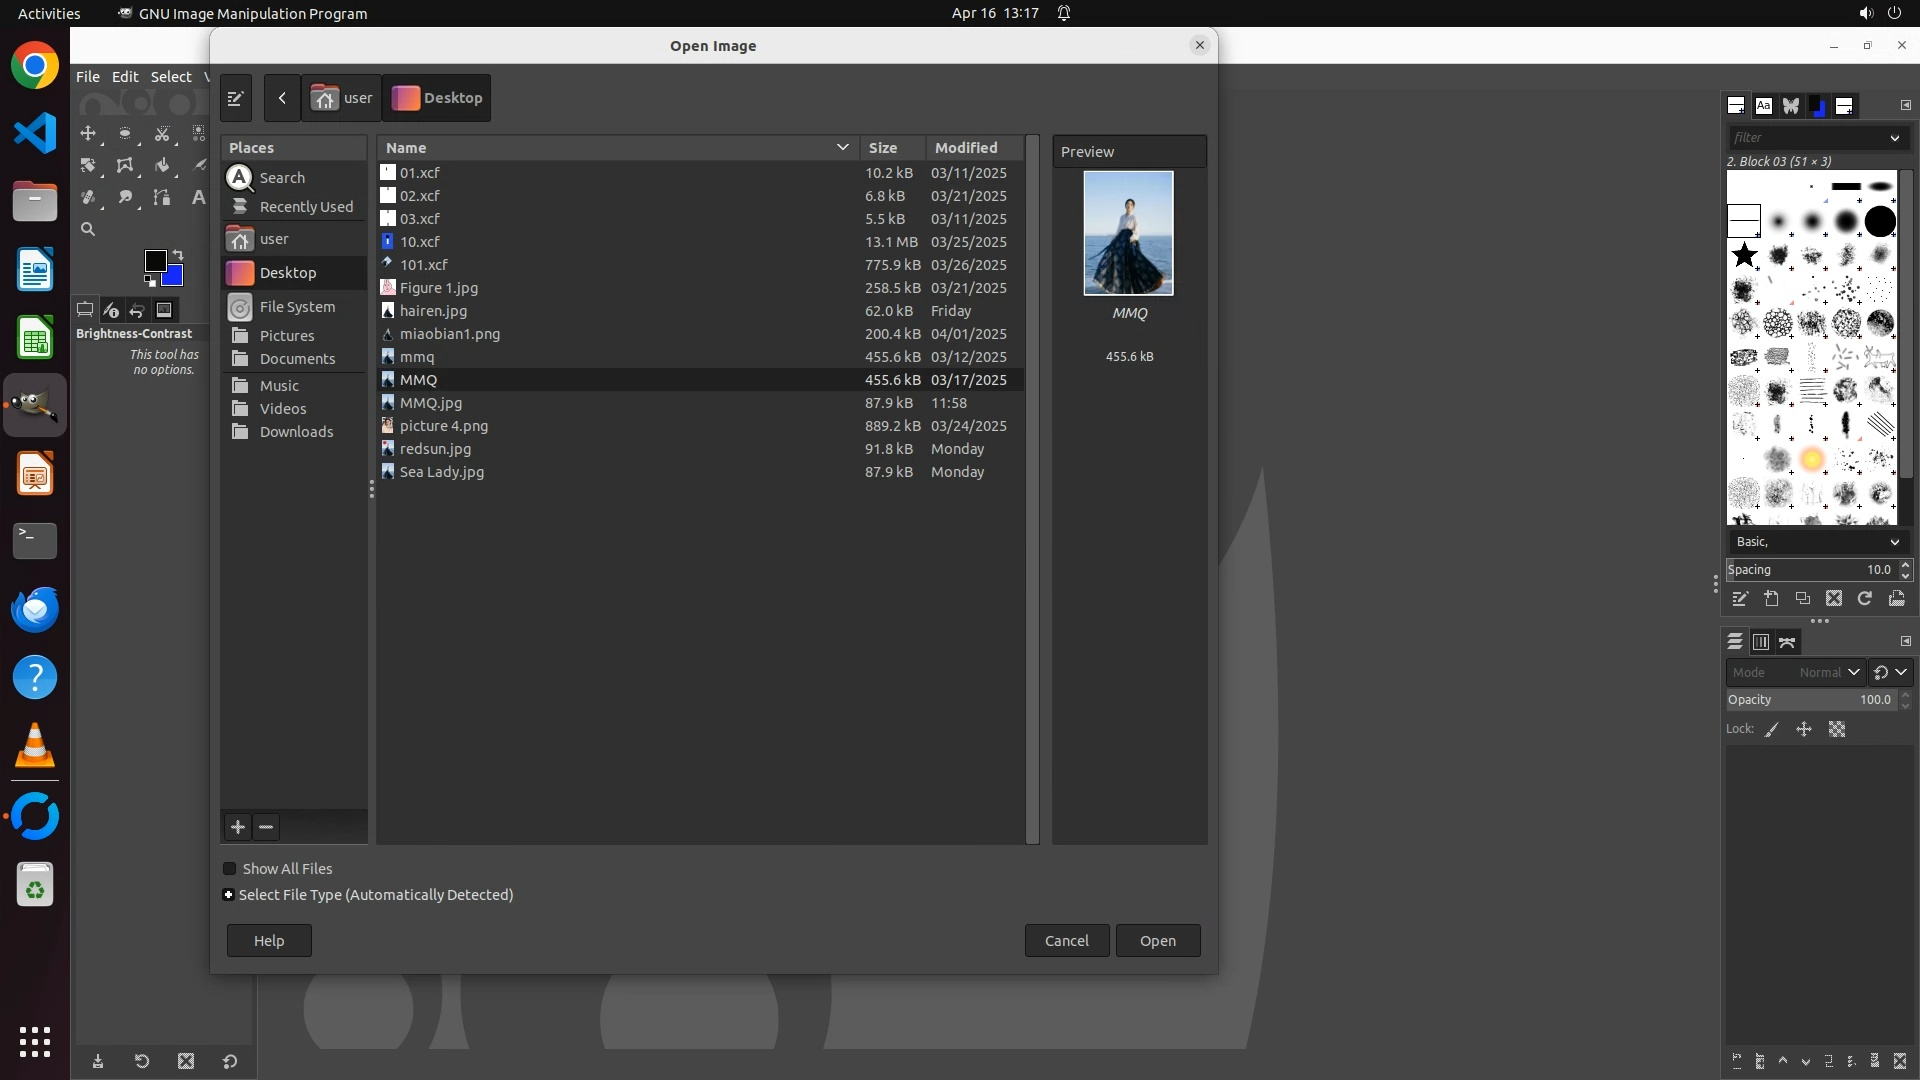Click the type-a-file-name pencil icon
This screenshot has height=1080, width=1920.
click(236, 98)
